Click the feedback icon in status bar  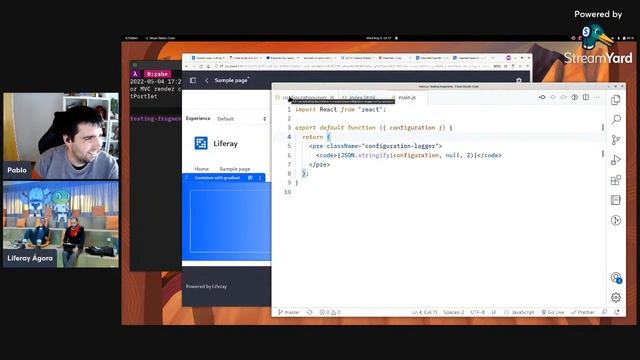pyautogui.click(x=604, y=312)
